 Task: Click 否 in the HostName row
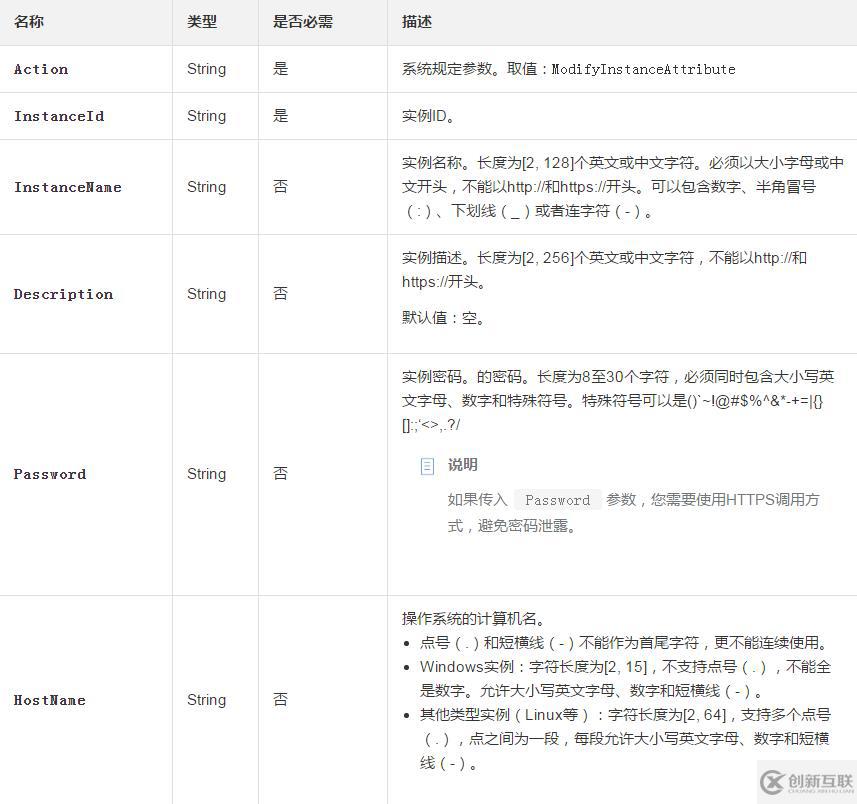[x=280, y=700]
